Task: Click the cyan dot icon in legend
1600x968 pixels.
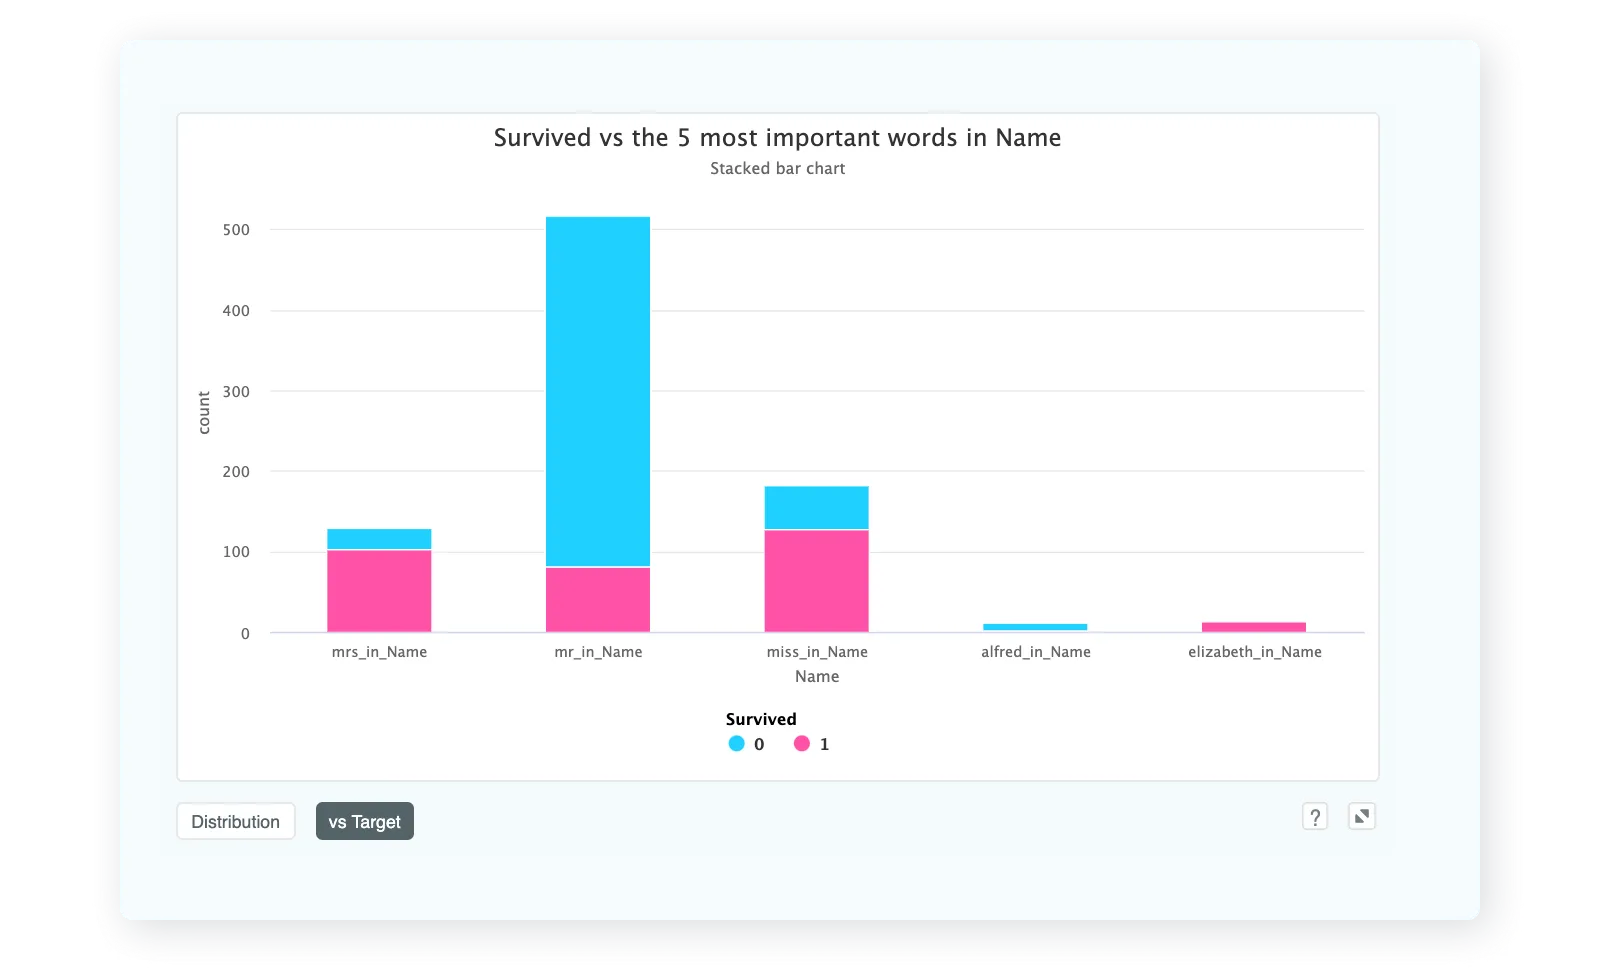Action: [737, 744]
